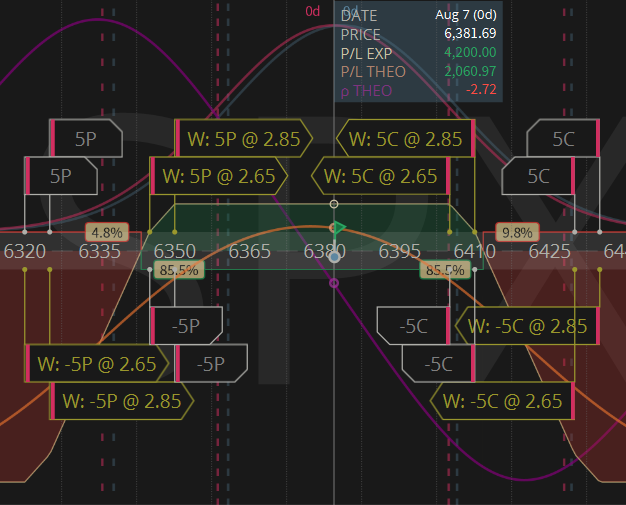This screenshot has height=505, width=626.
Task: Click the P/L EXP value 4,200.00
Action: click(x=470, y=52)
